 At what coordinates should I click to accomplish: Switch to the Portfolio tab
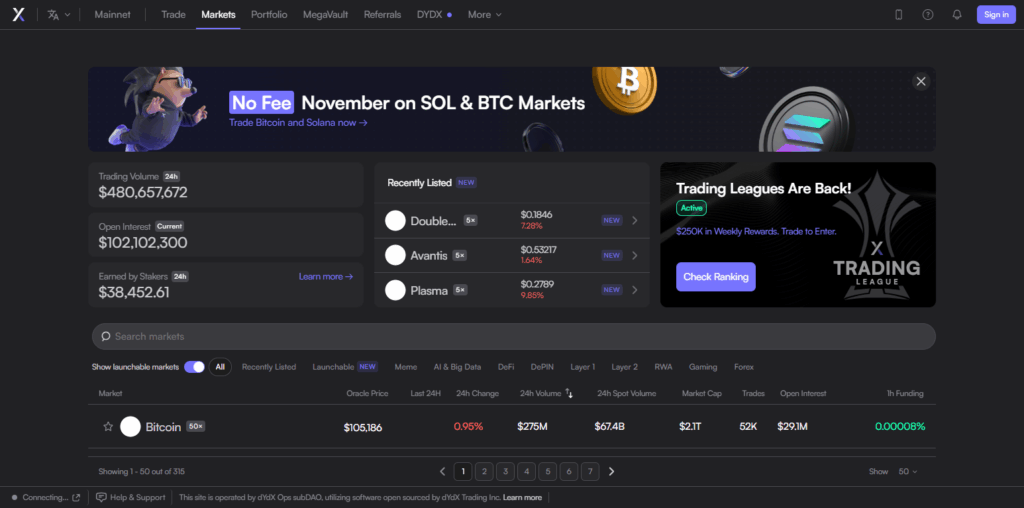(x=269, y=15)
